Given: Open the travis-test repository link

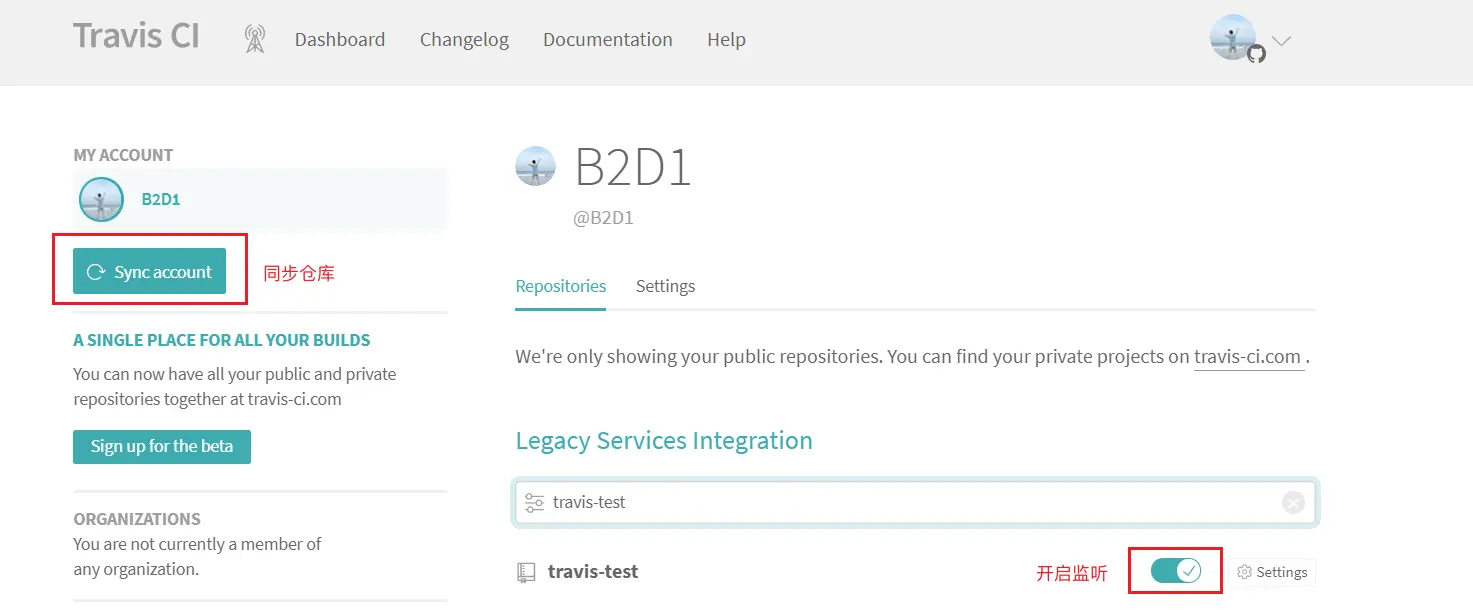Looking at the screenshot, I should click(593, 572).
